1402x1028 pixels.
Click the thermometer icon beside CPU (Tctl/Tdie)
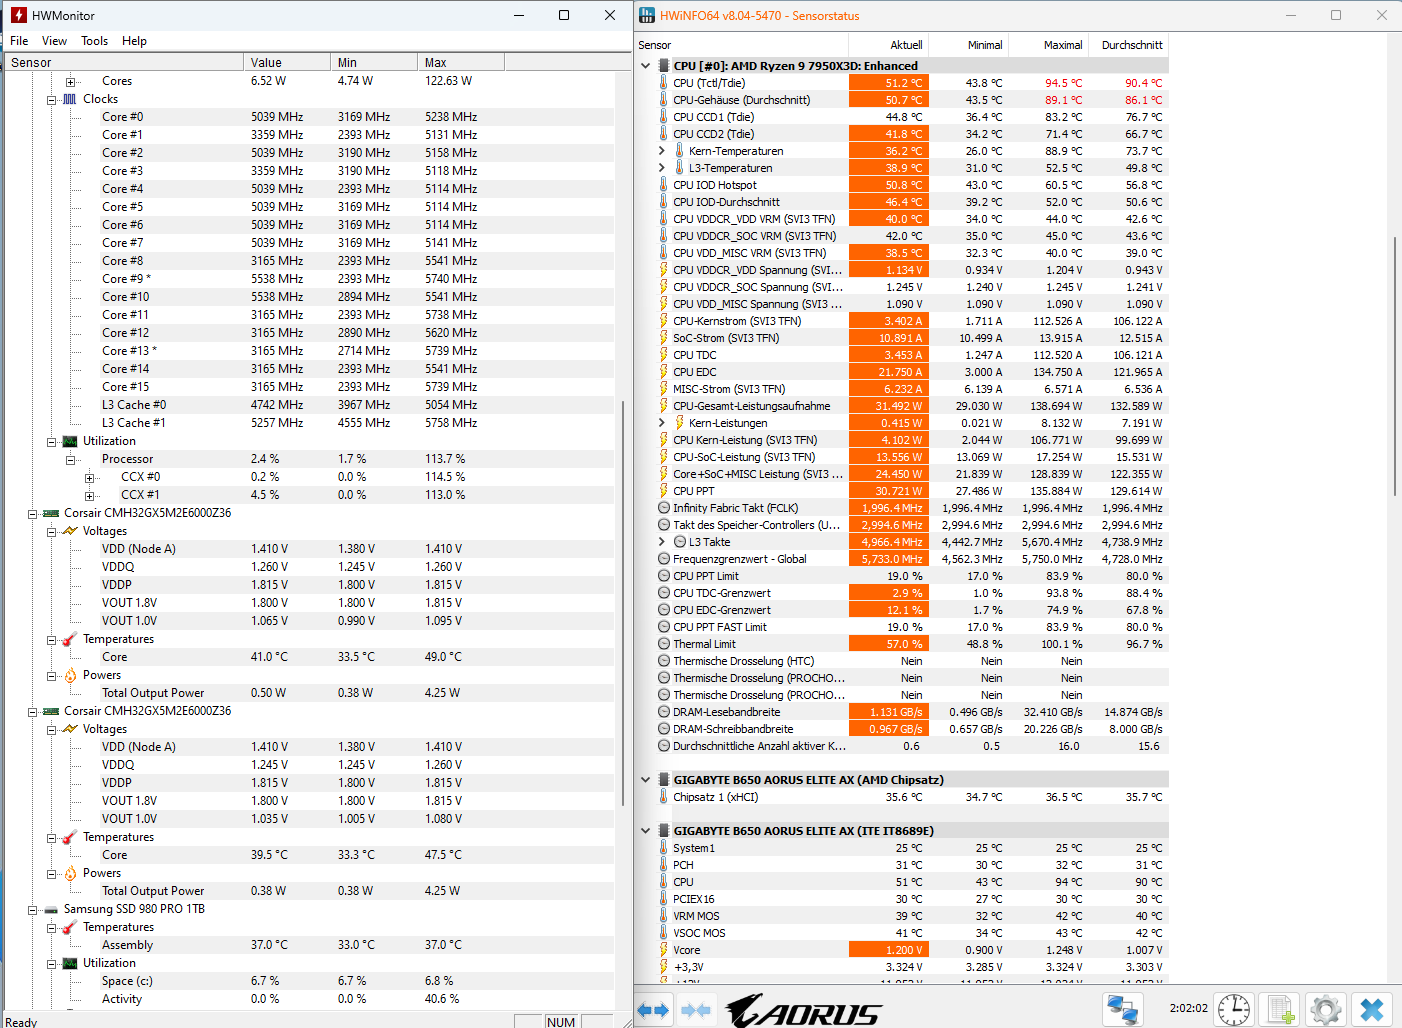663,83
